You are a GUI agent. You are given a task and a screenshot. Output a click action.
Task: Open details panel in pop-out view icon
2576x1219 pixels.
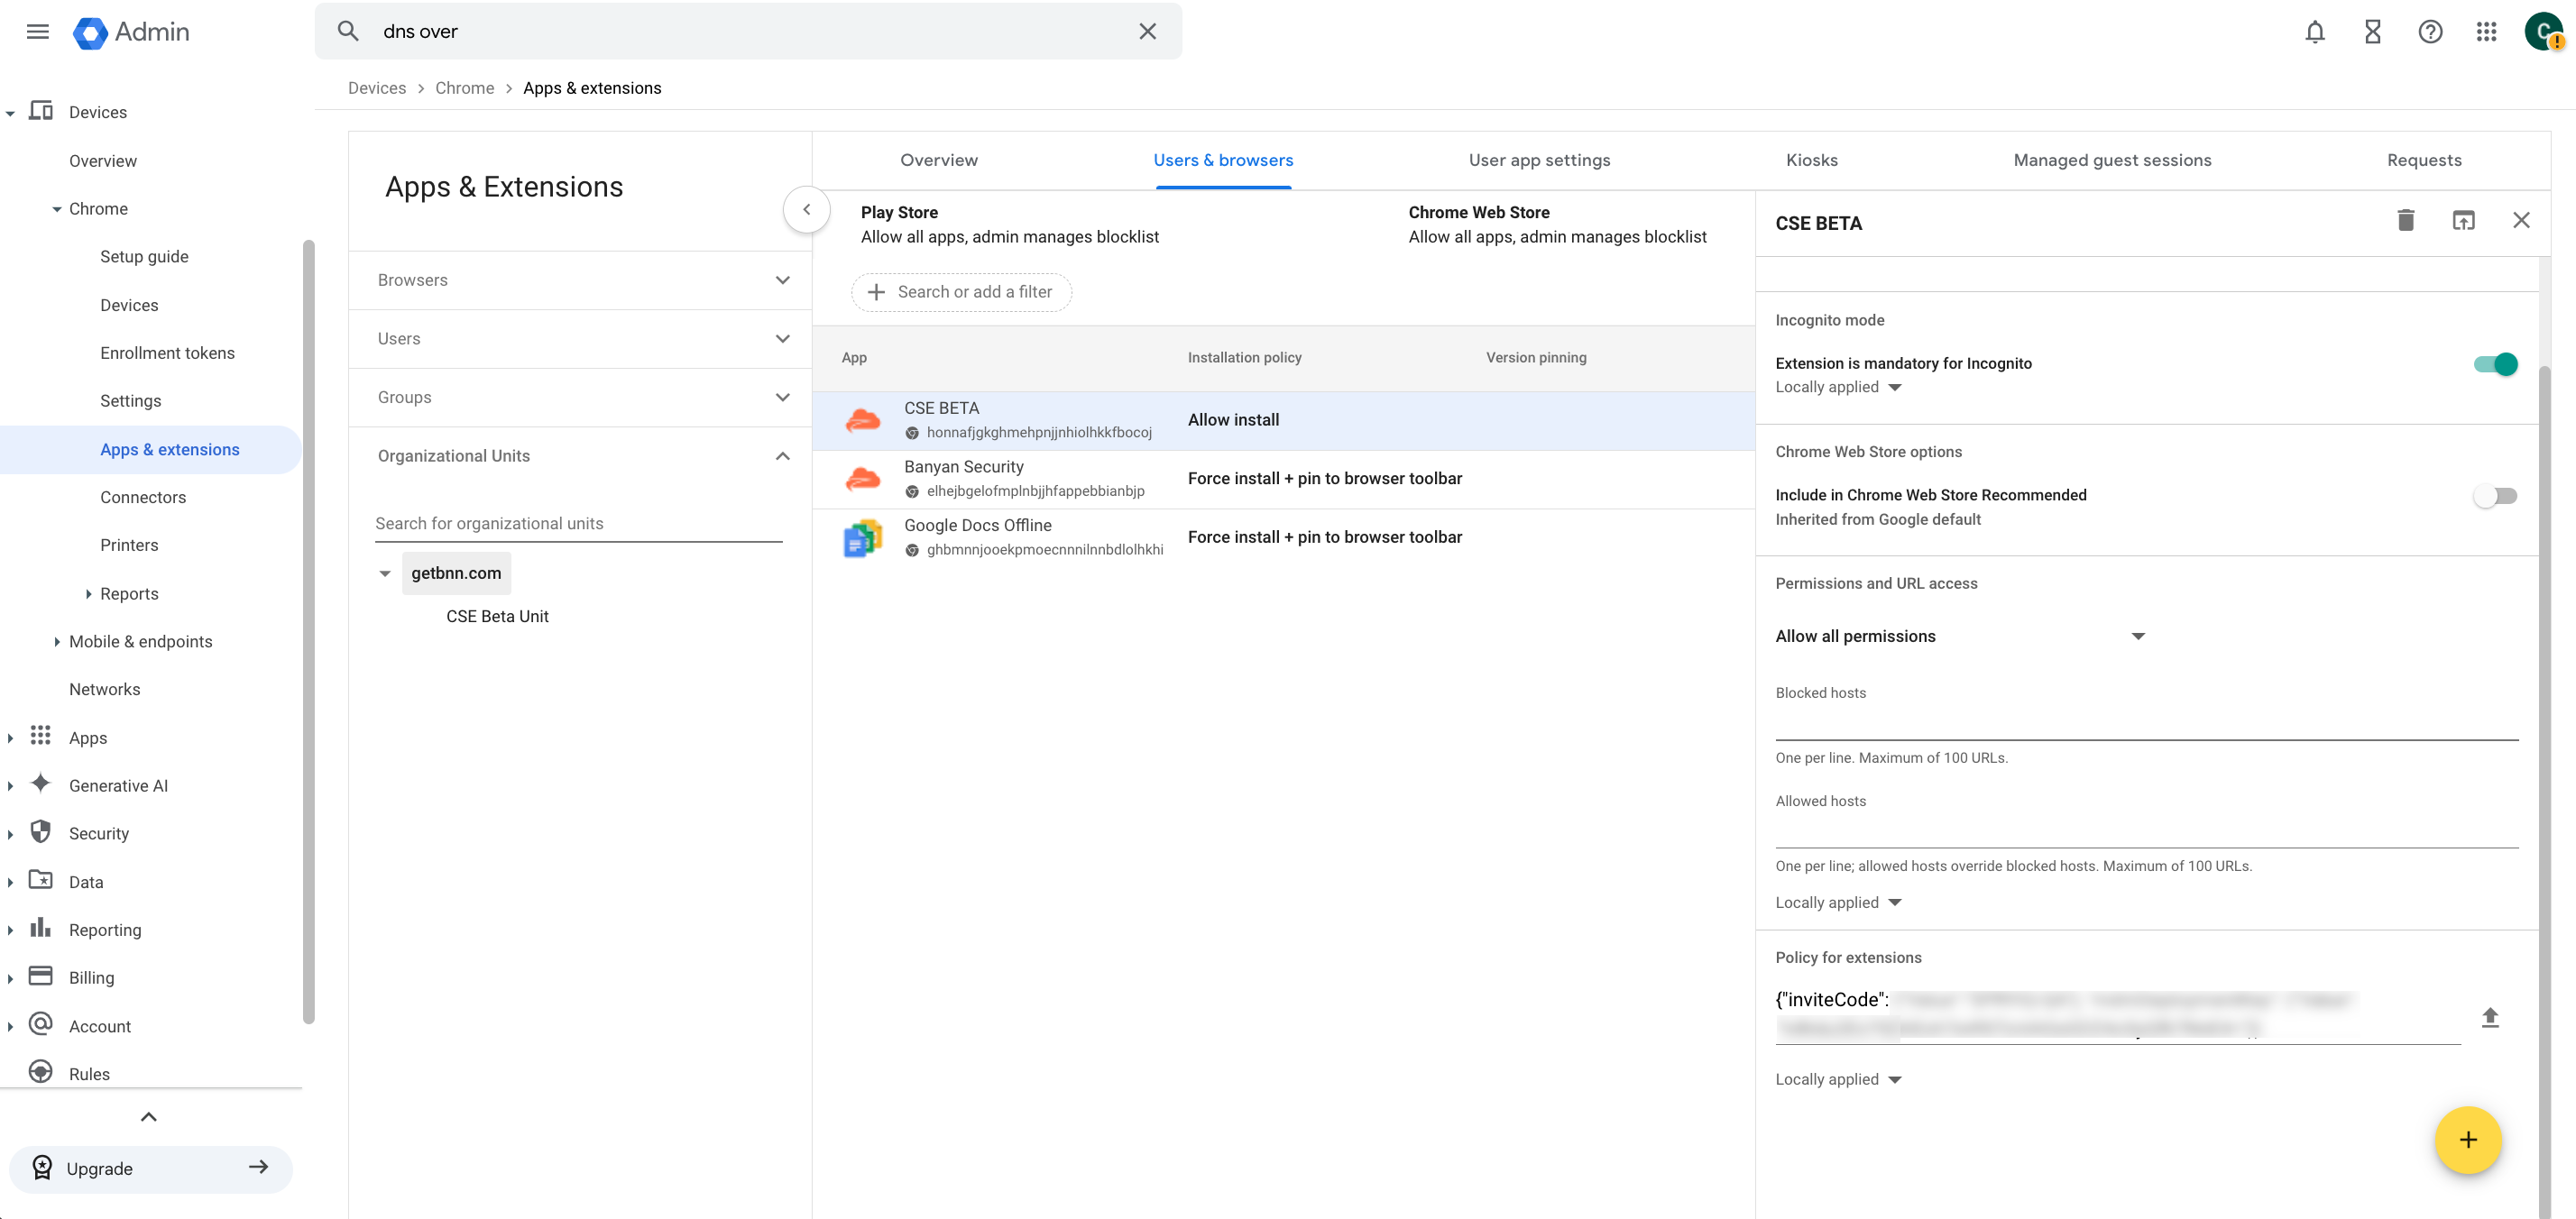point(2463,221)
